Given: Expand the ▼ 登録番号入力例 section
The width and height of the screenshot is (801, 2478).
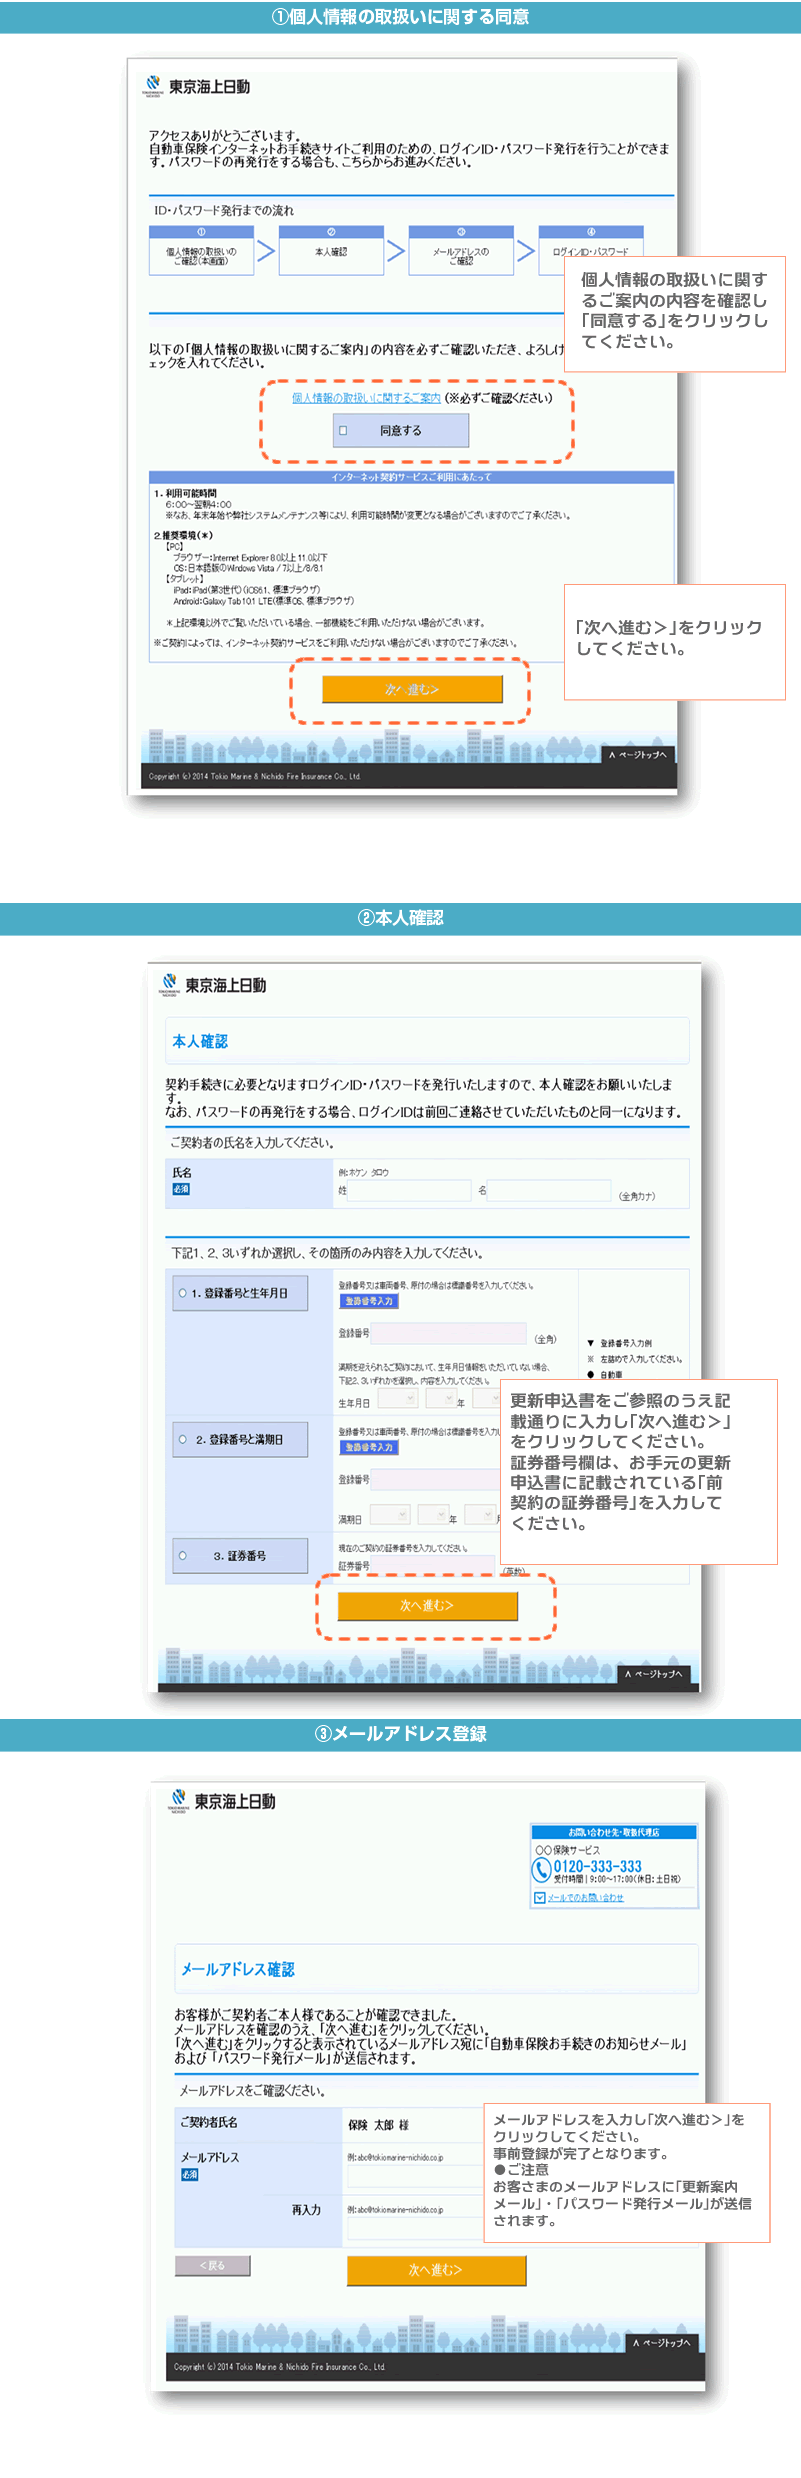Looking at the screenshot, I should pos(620,1343).
